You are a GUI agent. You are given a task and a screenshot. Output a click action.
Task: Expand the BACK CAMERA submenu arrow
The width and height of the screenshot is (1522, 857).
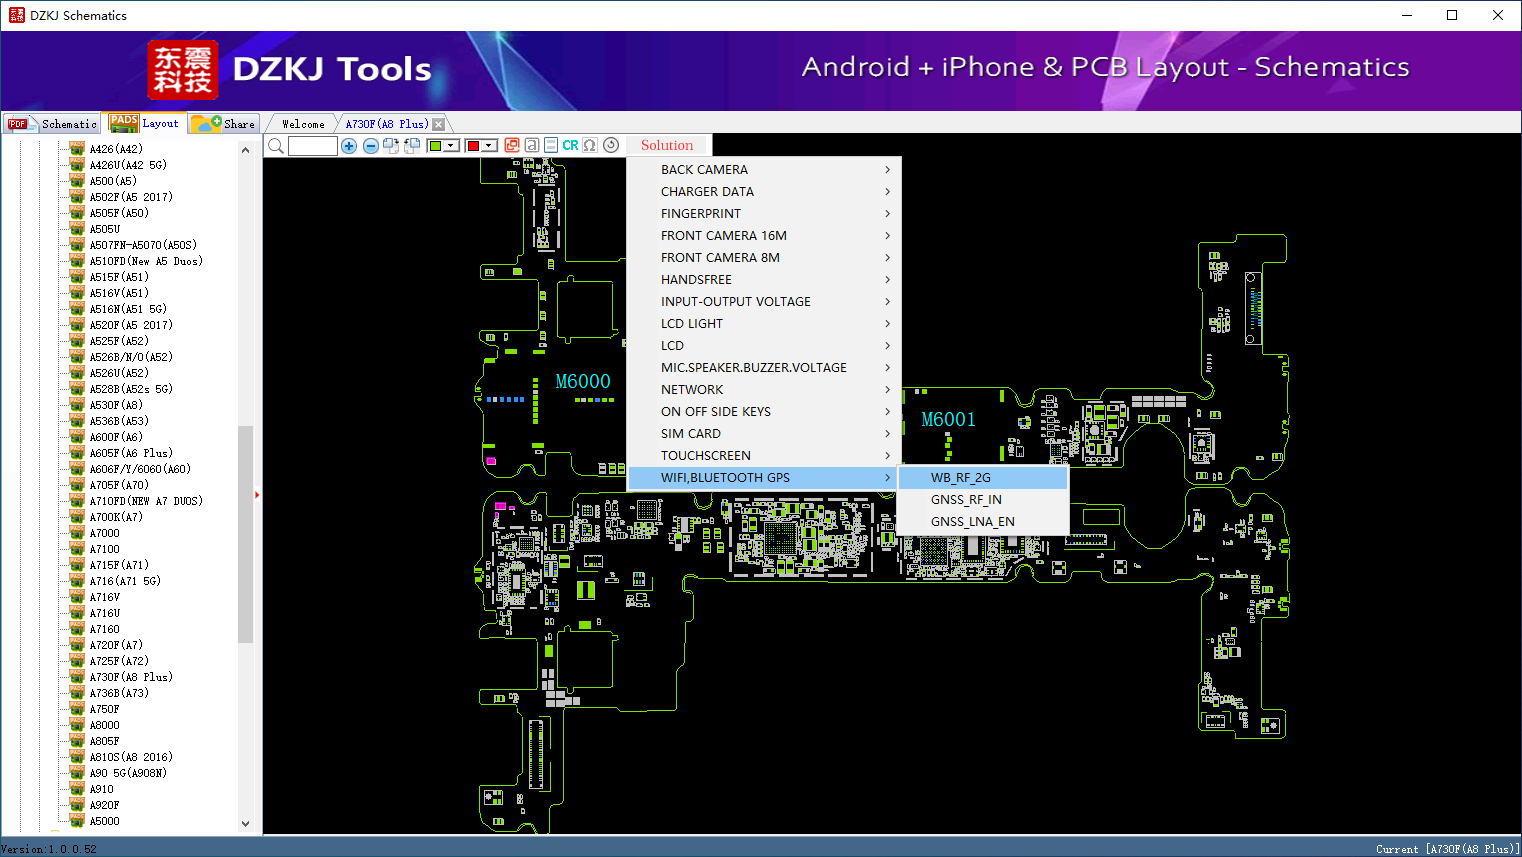pos(887,170)
